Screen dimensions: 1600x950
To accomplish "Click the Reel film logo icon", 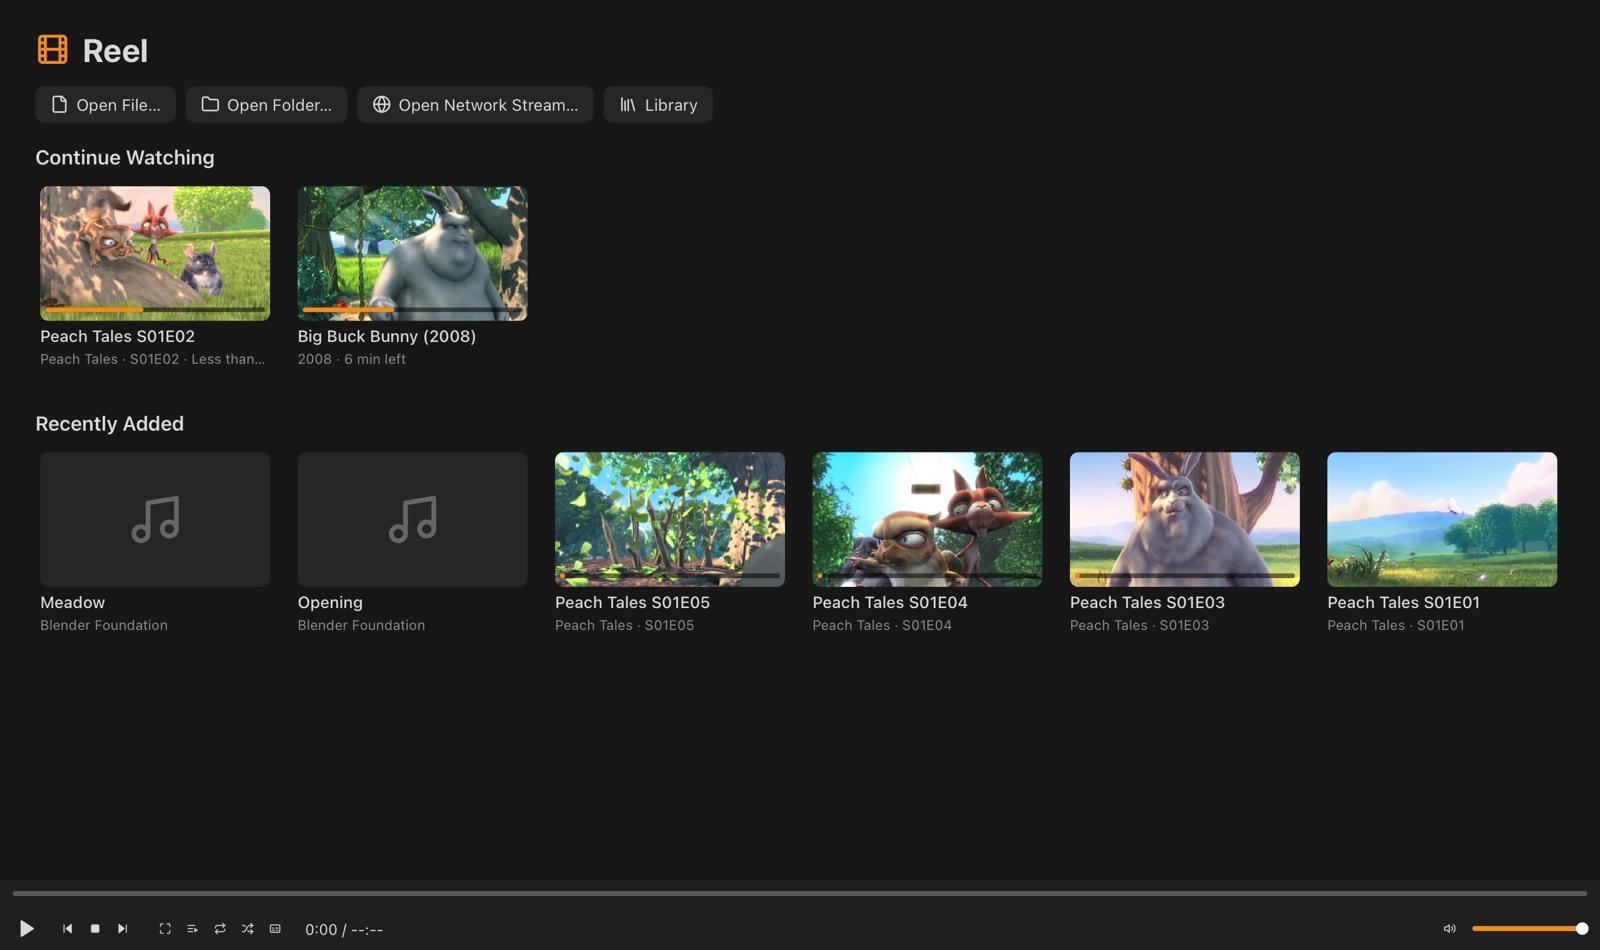I will click(52, 49).
